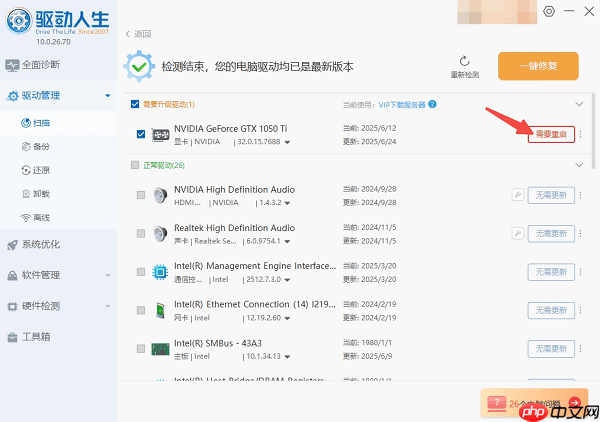600x422 pixels.
Task: Expand arrow beside 硬件检测
Action: (108, 306)
